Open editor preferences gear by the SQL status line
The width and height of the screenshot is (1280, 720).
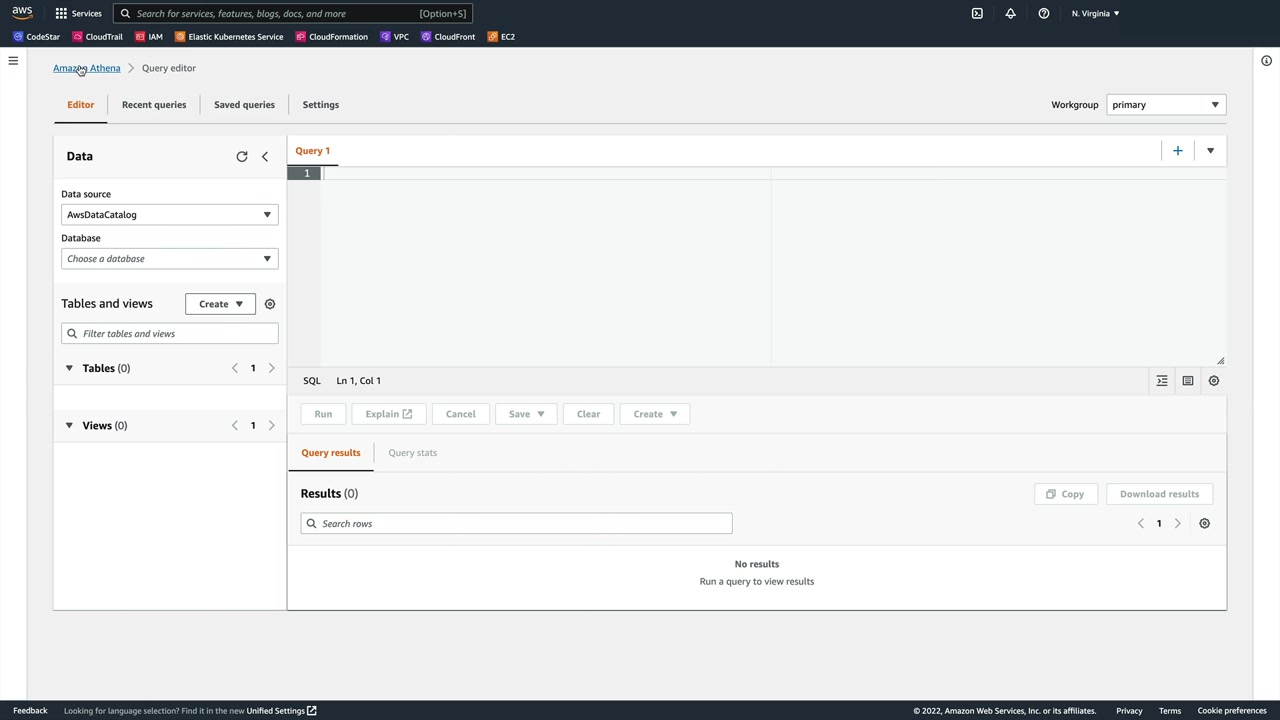click(1214, 381)
